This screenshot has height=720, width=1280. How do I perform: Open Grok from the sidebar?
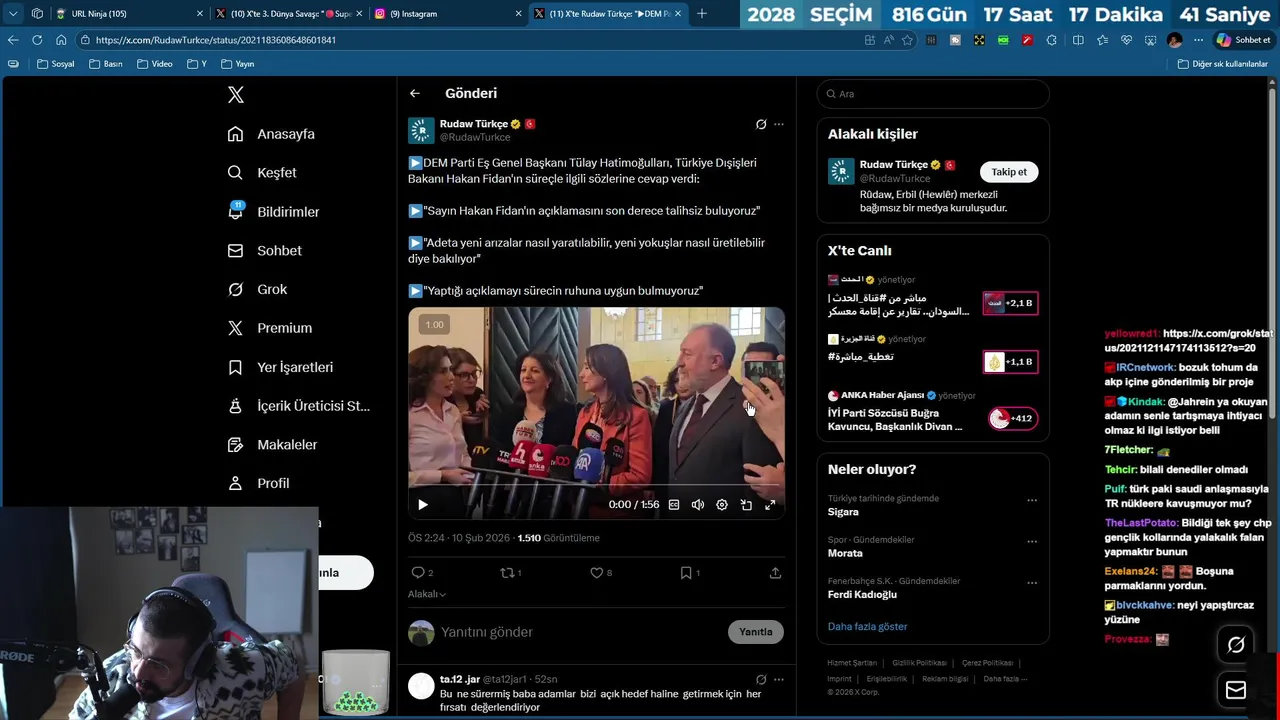[x=257, y=289]
